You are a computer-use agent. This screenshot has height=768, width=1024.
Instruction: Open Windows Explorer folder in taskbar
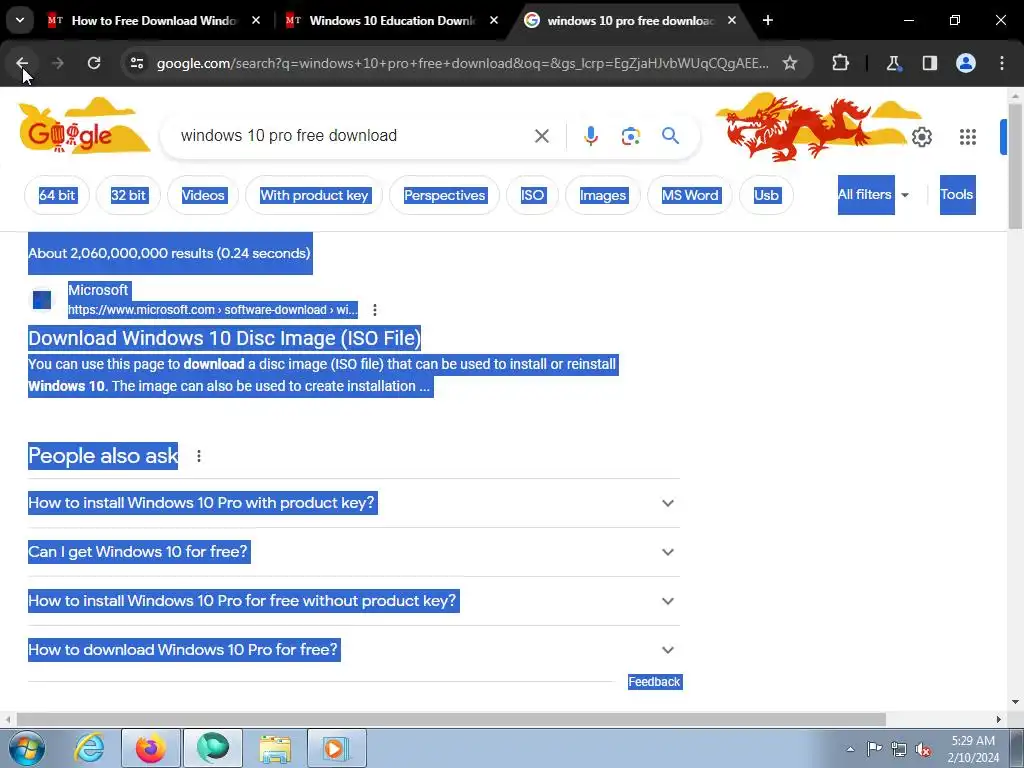(275, 748)
